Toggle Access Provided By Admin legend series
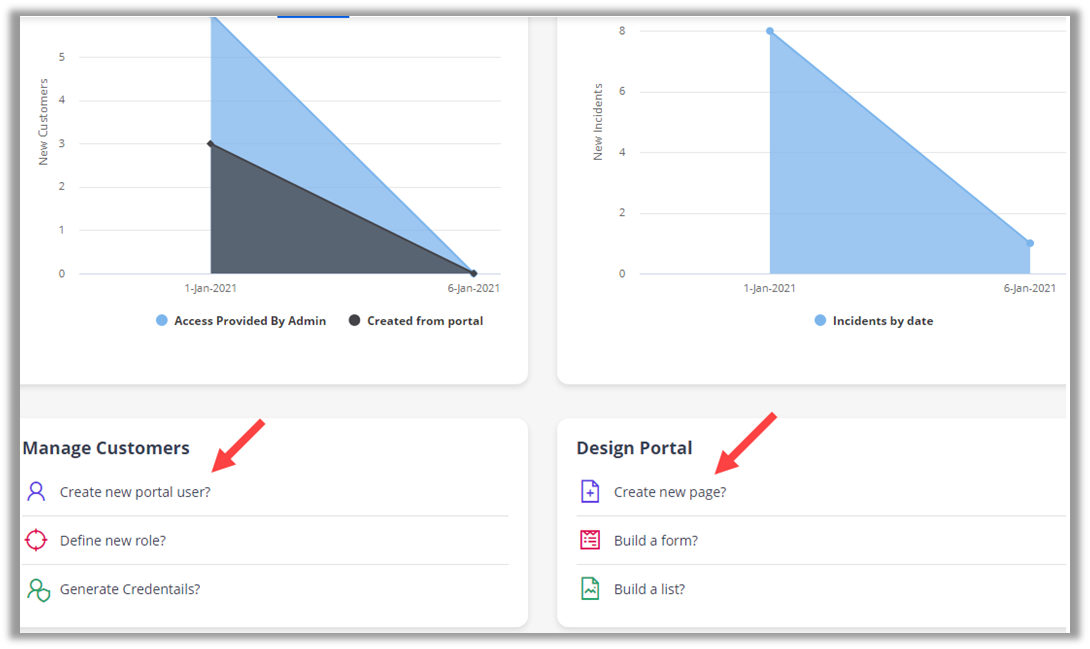This screenshot has height=649, width=1090. pyautogui.click(x=250, y=321)
